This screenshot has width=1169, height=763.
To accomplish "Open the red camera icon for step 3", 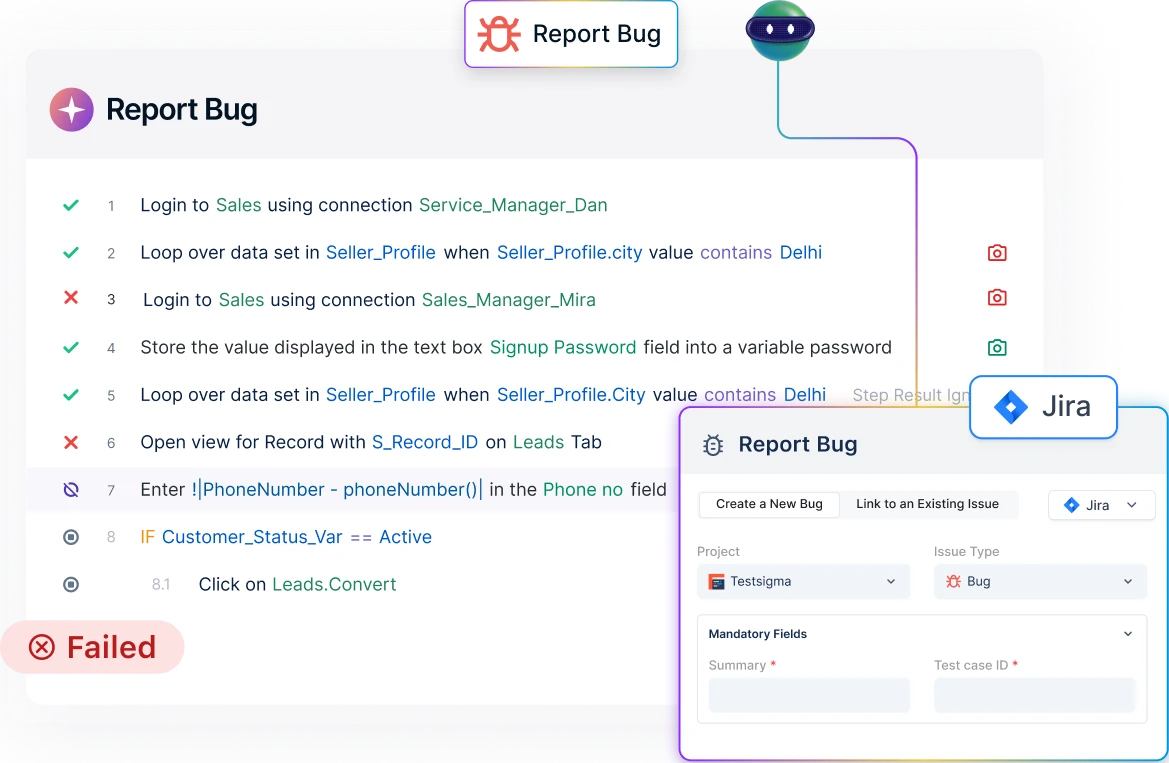I will point(997,298).
